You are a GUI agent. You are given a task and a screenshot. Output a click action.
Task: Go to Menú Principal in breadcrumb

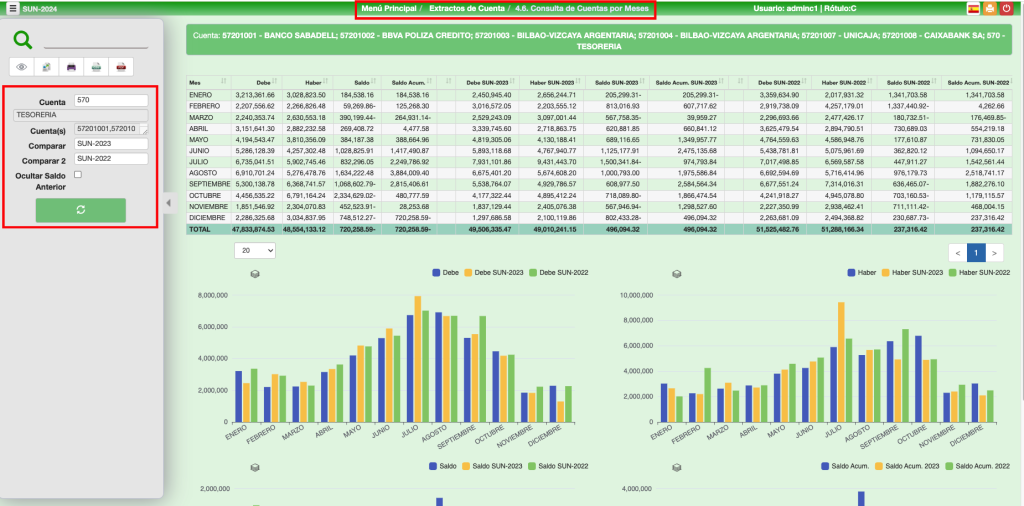[x=390, y=8]
